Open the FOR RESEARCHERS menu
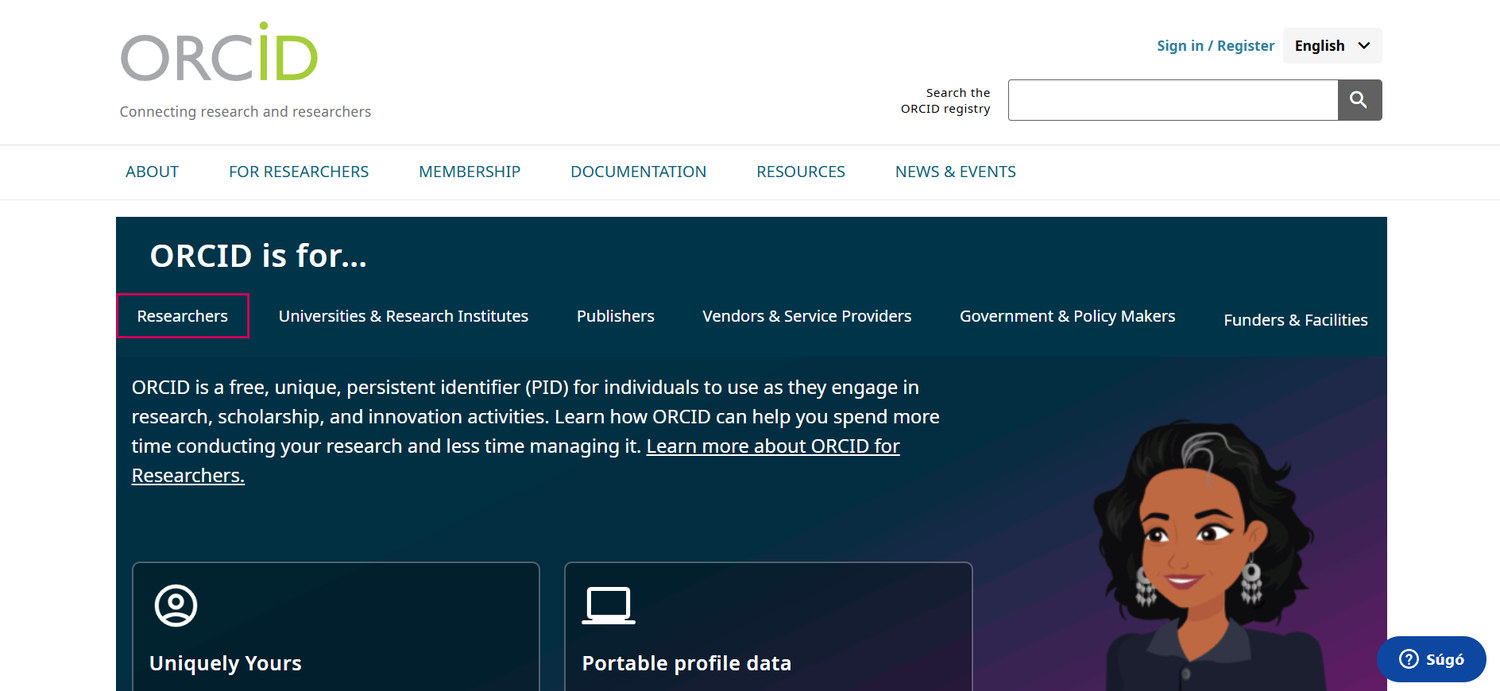Viewport: 1500px width, 691px height. tap(299, 172)
